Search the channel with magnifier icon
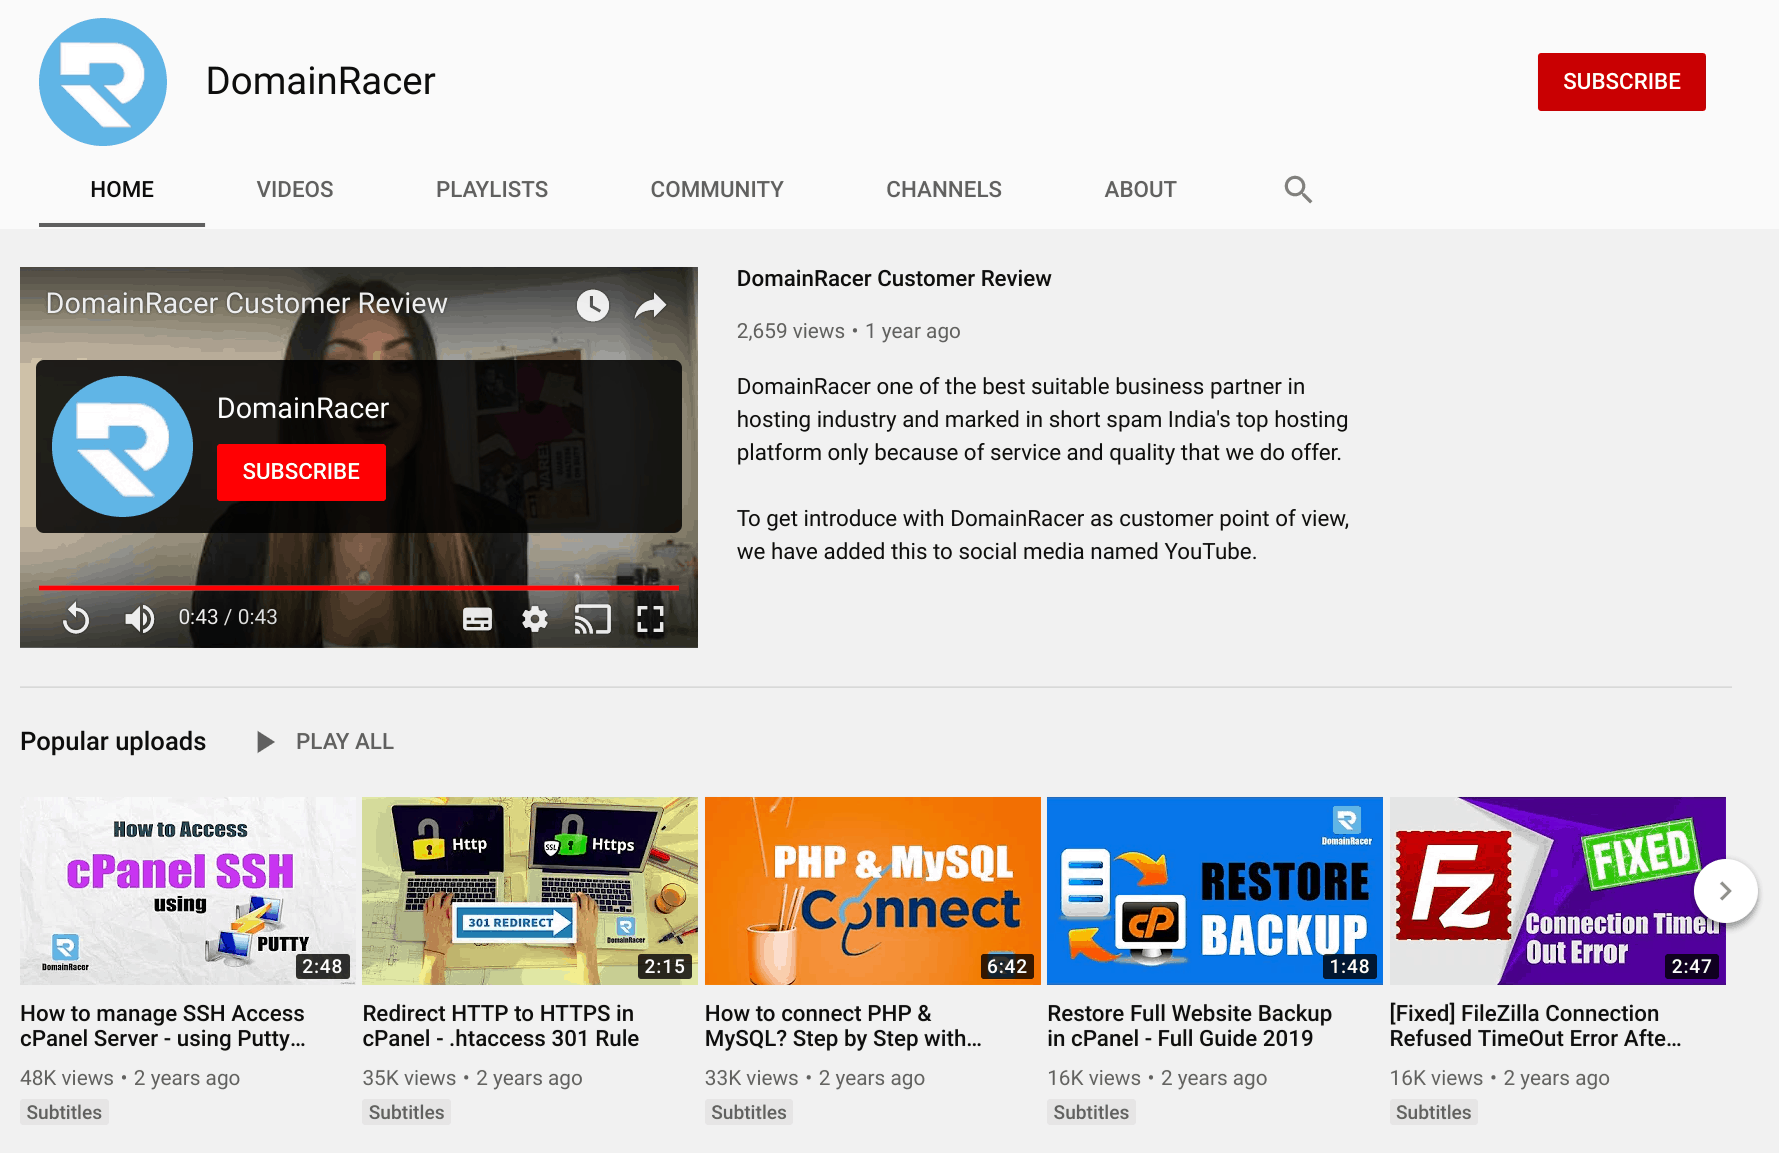 (x=1298, y=189)
